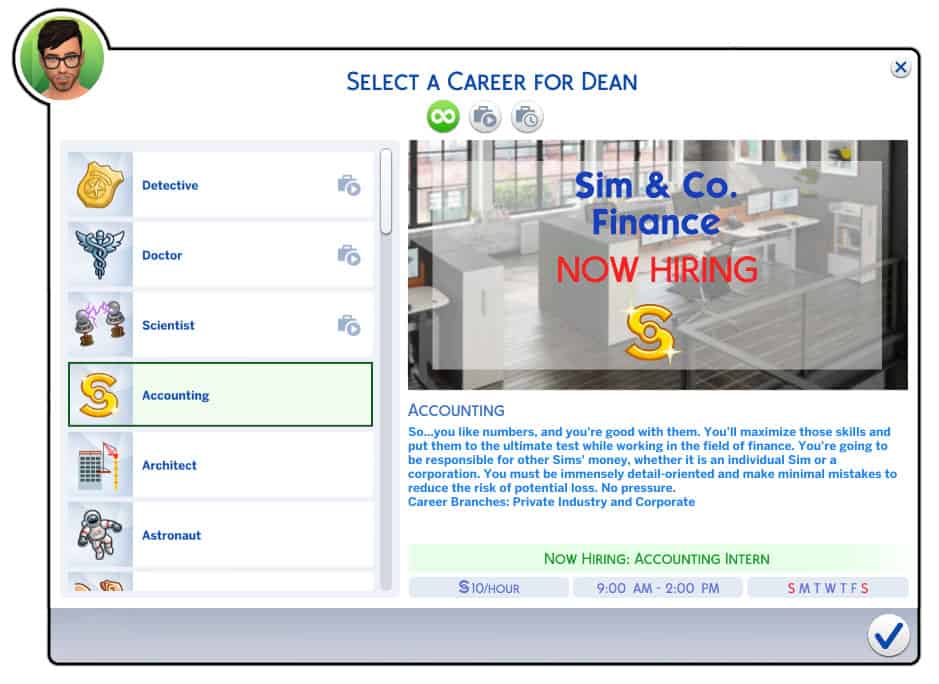
Task: Confirm career selection with the checkmark button
Action: click(887, 635)
